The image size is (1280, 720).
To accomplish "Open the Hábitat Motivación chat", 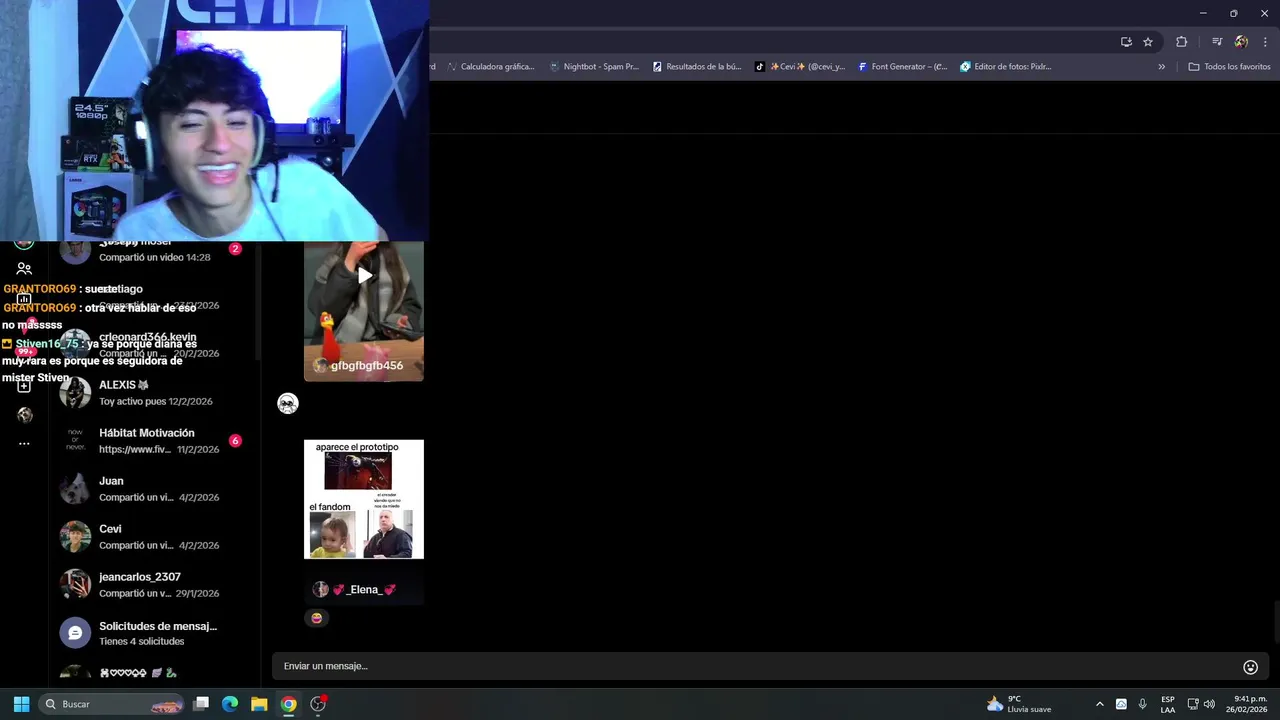I will click(154, 441).
